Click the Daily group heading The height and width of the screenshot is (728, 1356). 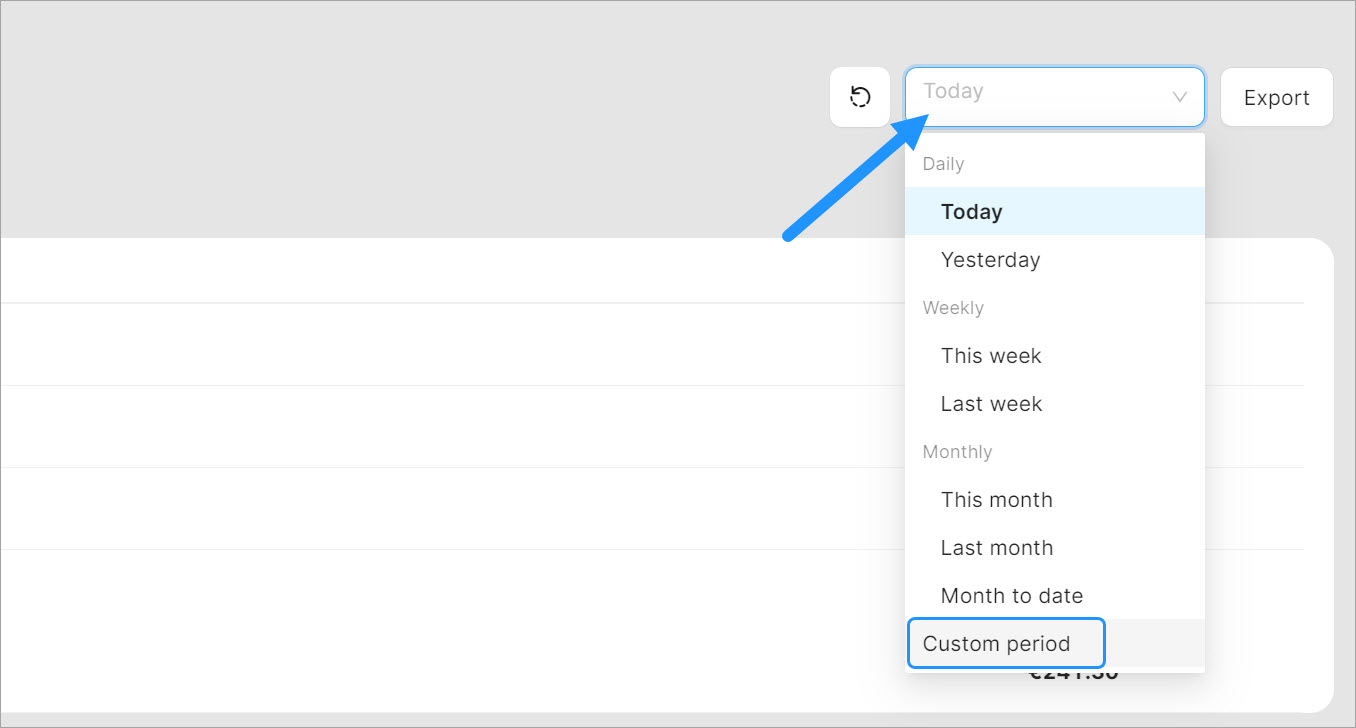pyautogui.click(x=943, y=164)
